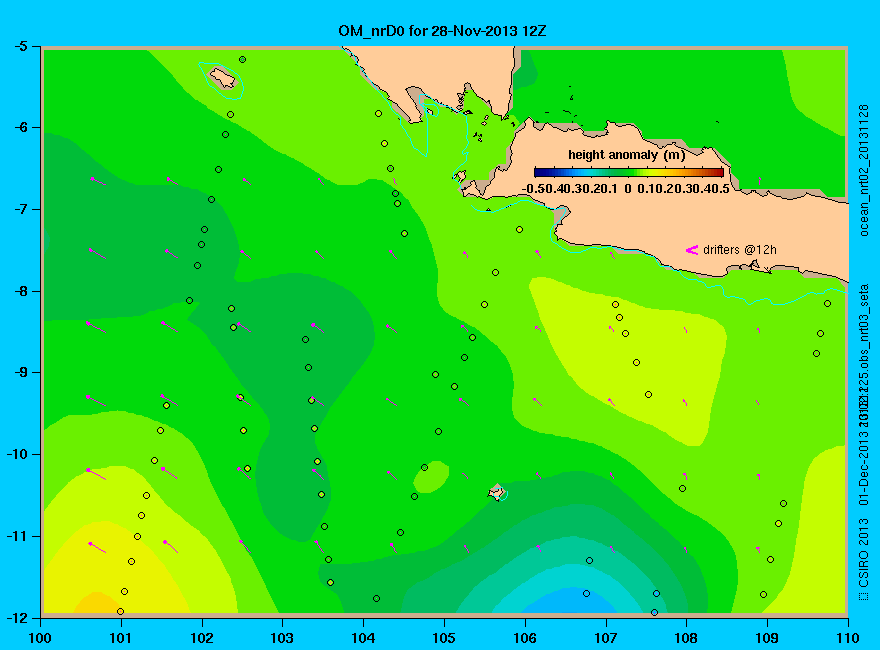The width and height of the screenshot is (880, 650).
Task: Click the -5 latitude tick label
Action: tap(19, 46)
